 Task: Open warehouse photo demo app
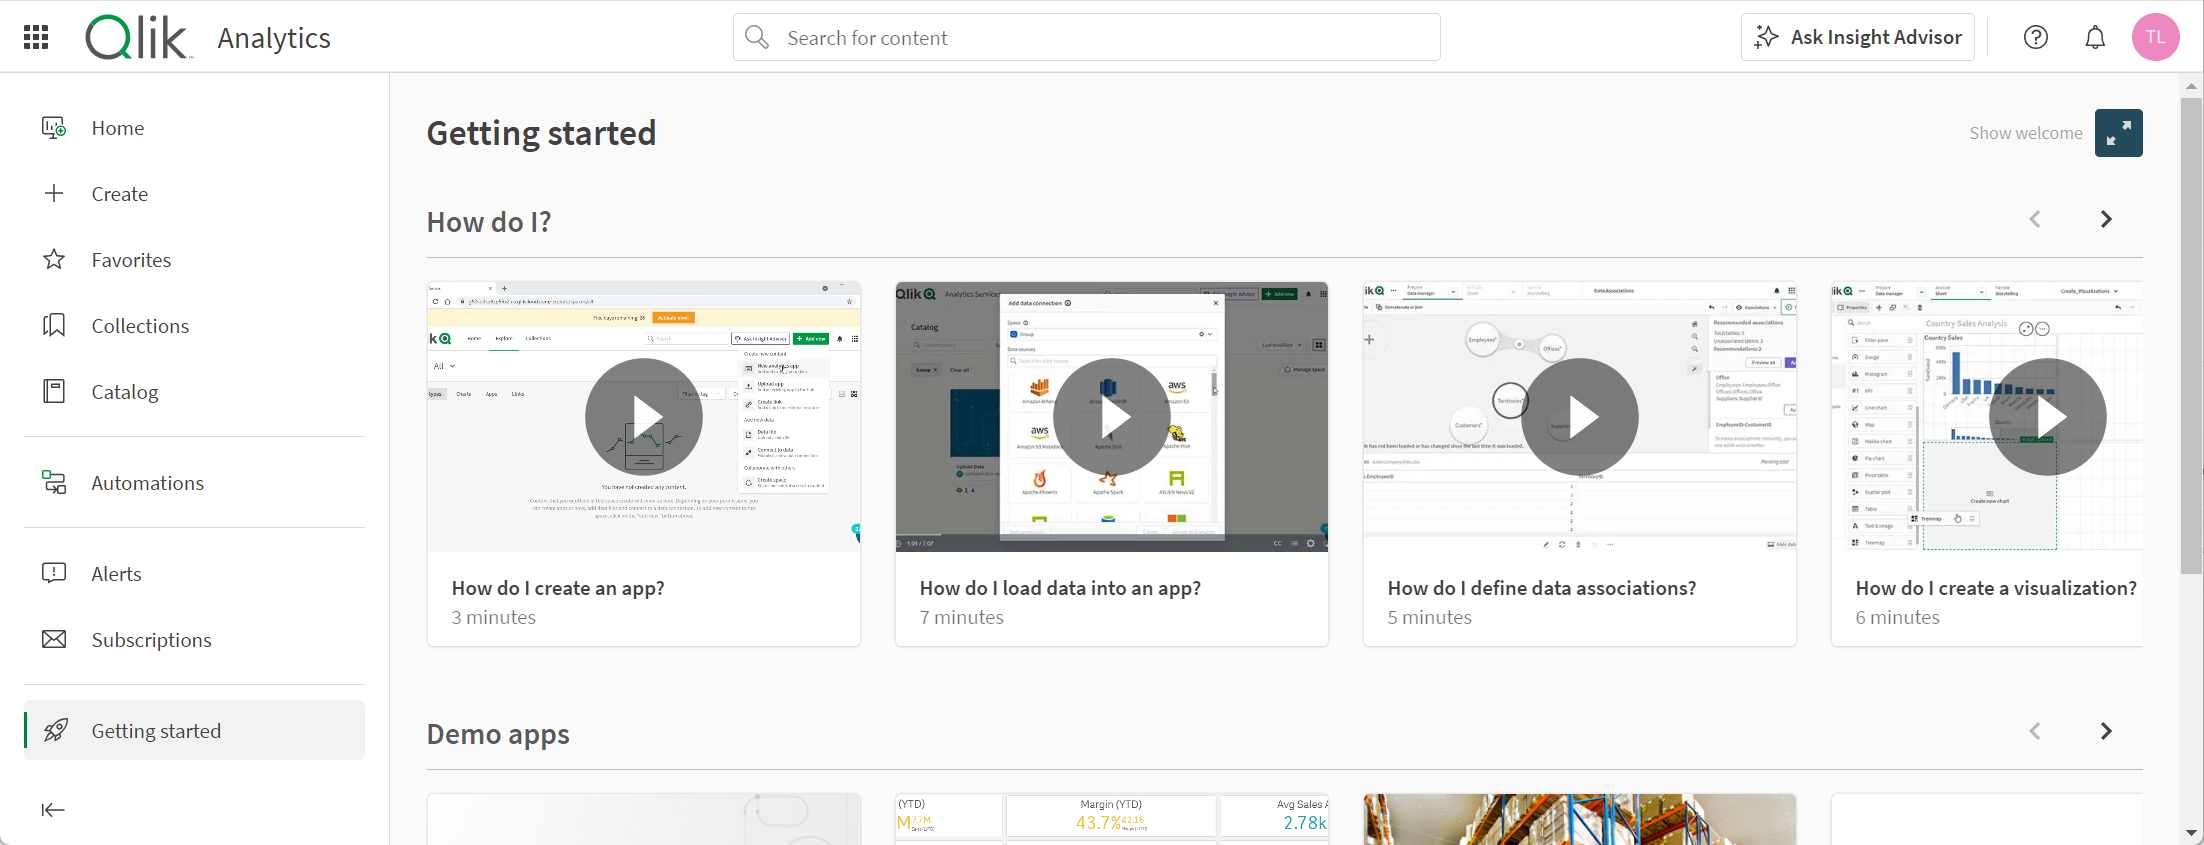pyautogui.click(x=1580, y=819)
